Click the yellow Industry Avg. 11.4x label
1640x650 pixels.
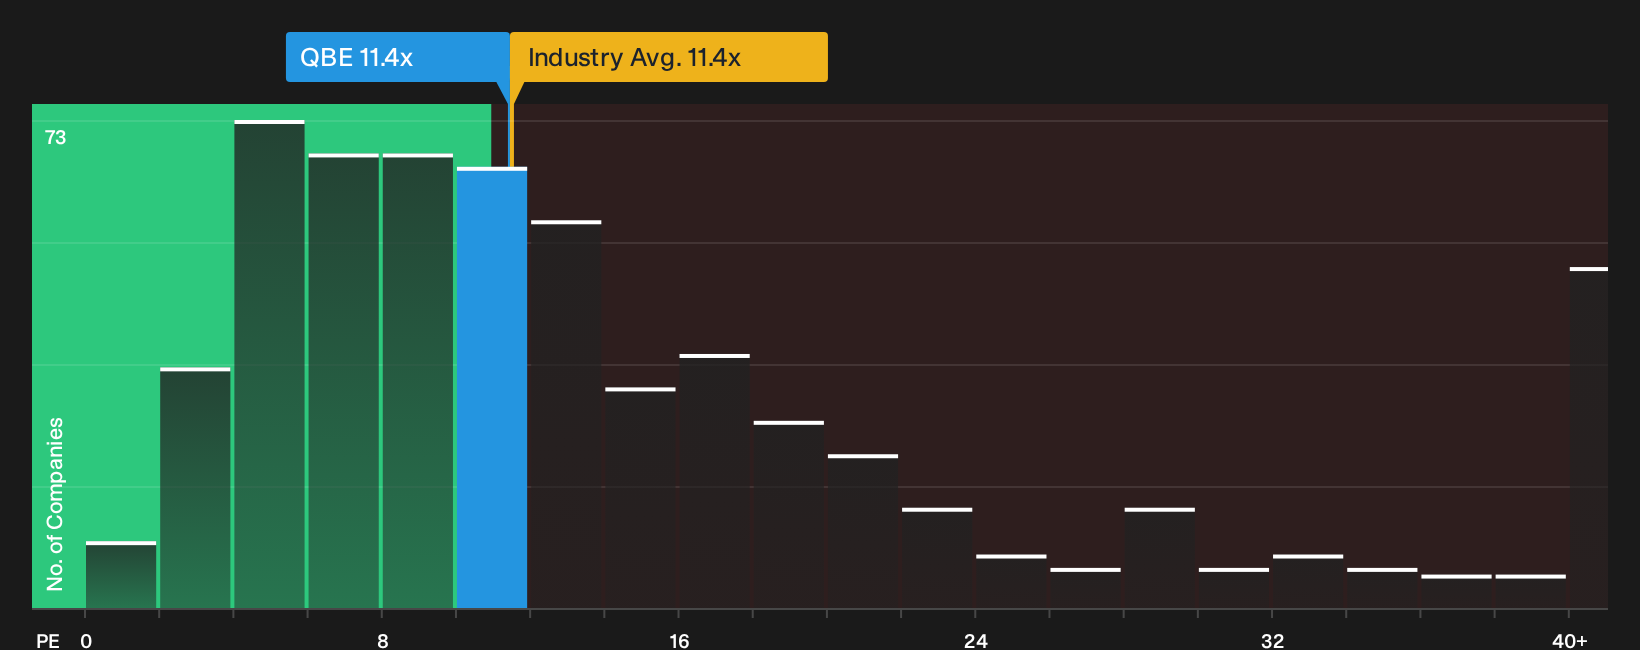[x=669, y=57]
